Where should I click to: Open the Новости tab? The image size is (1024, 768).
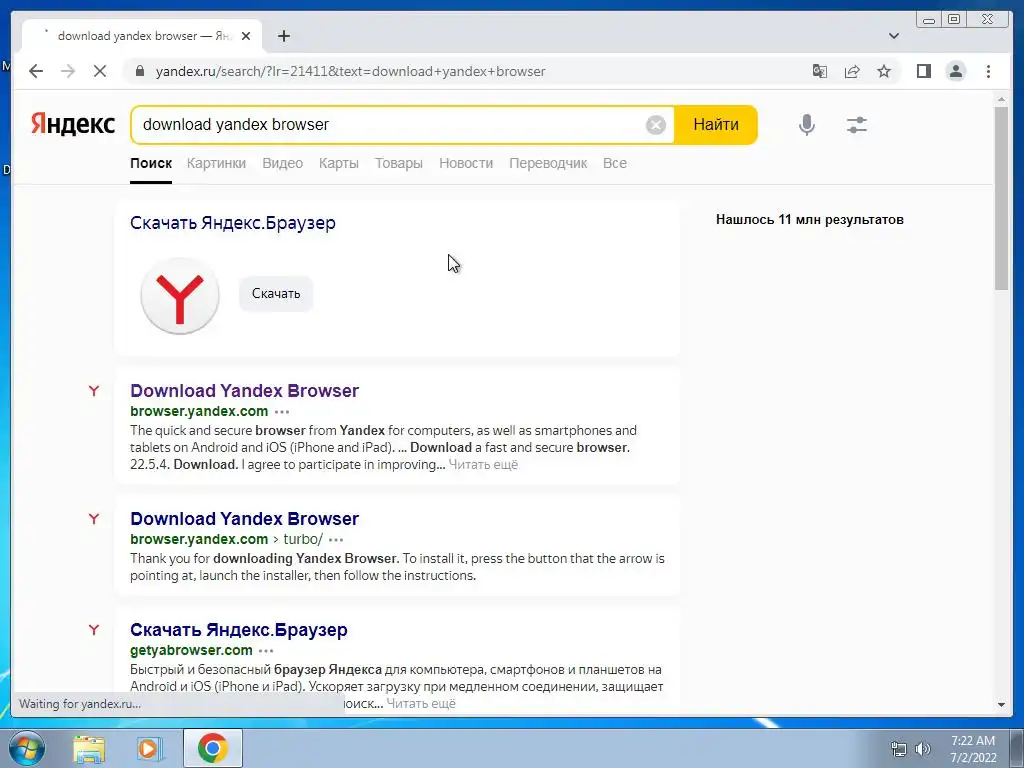pyautogui.click(x=466, y=163)
